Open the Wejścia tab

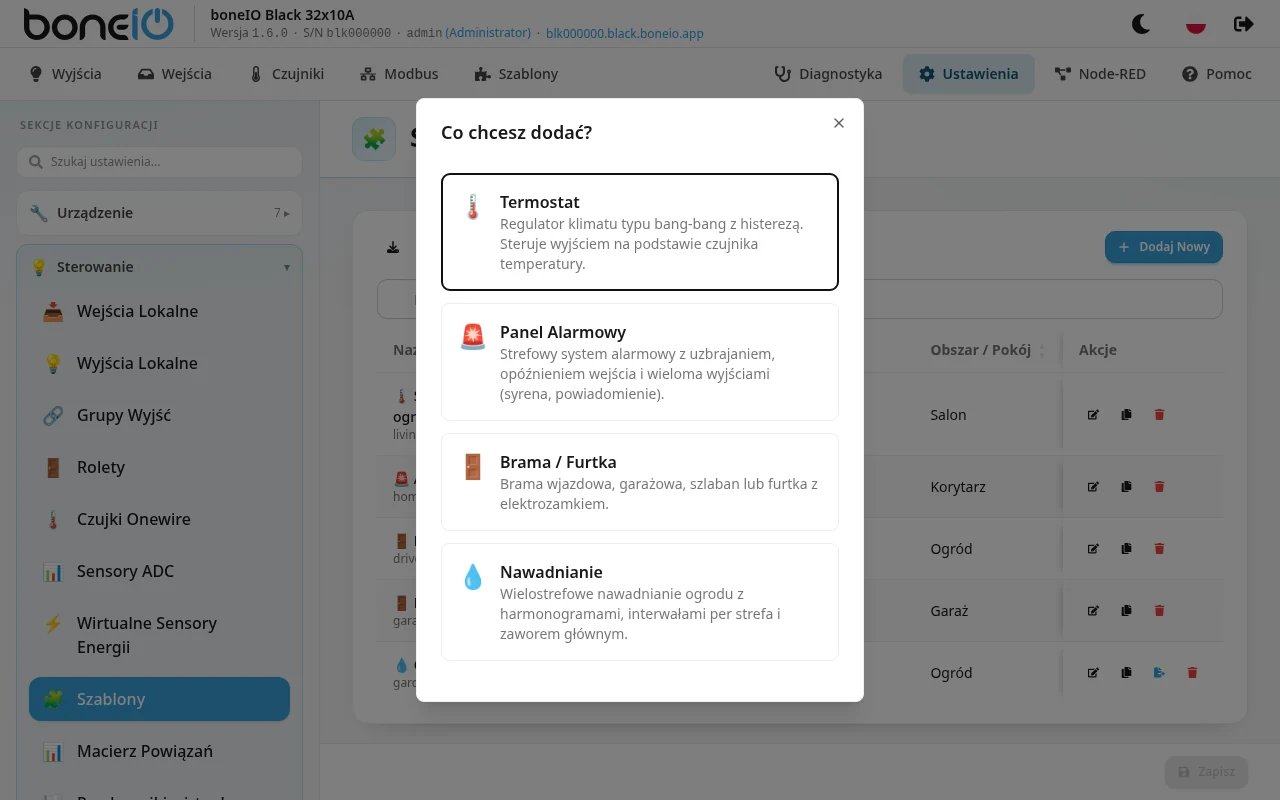[175, 74]
